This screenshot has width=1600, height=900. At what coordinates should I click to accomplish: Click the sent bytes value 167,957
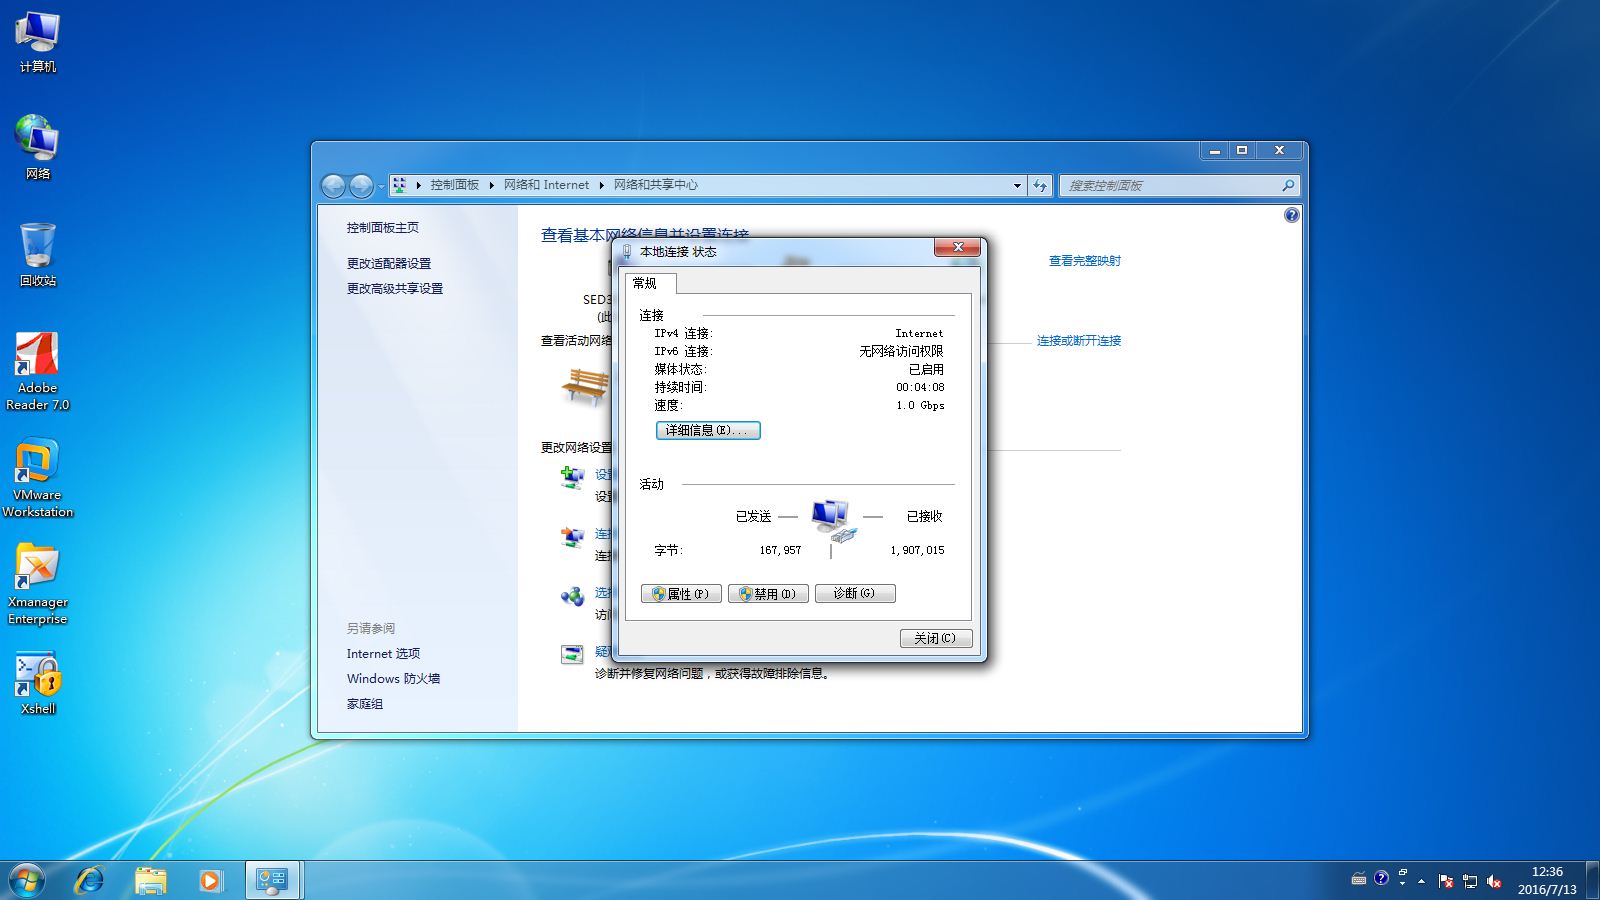(x=780, y=550)
